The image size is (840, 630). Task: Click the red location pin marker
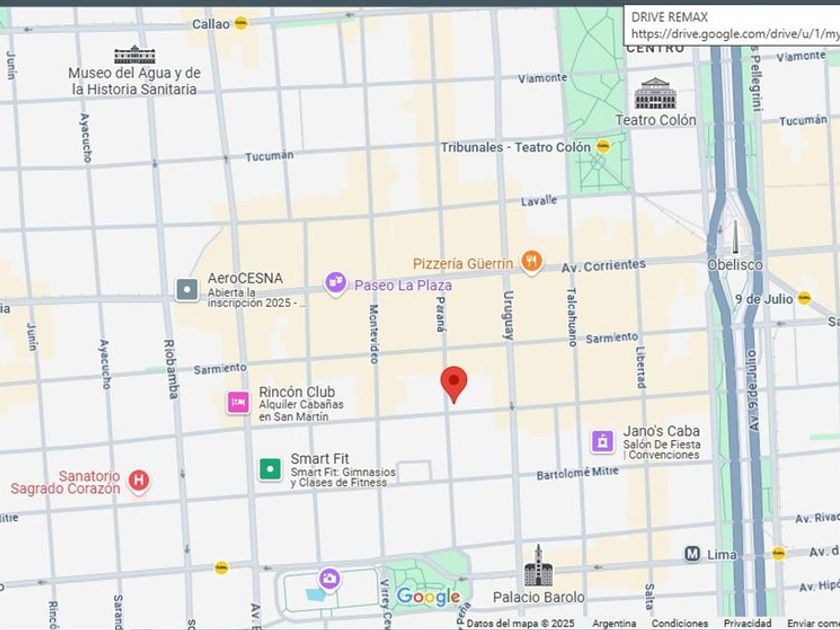[x=454, y=384]
